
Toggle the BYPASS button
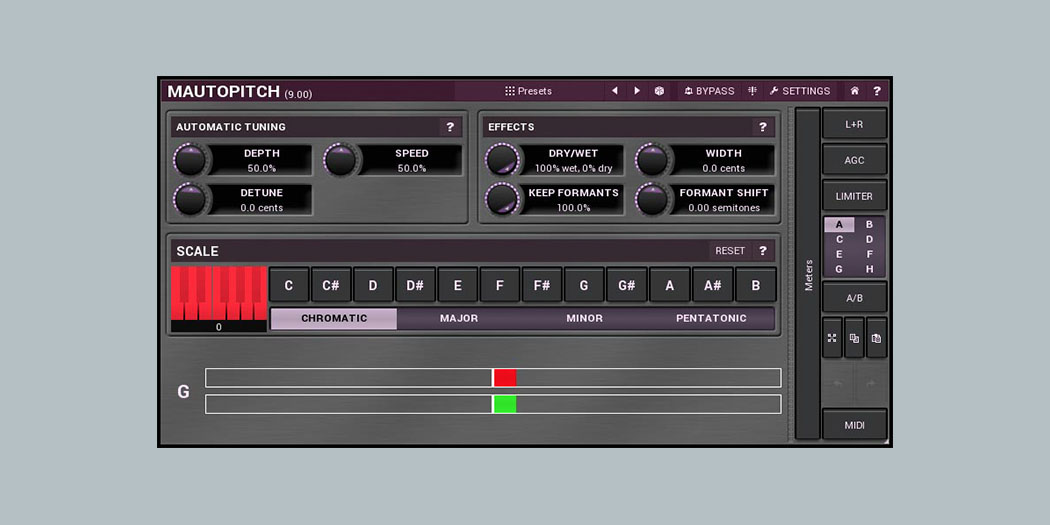[x=709, y=91]
